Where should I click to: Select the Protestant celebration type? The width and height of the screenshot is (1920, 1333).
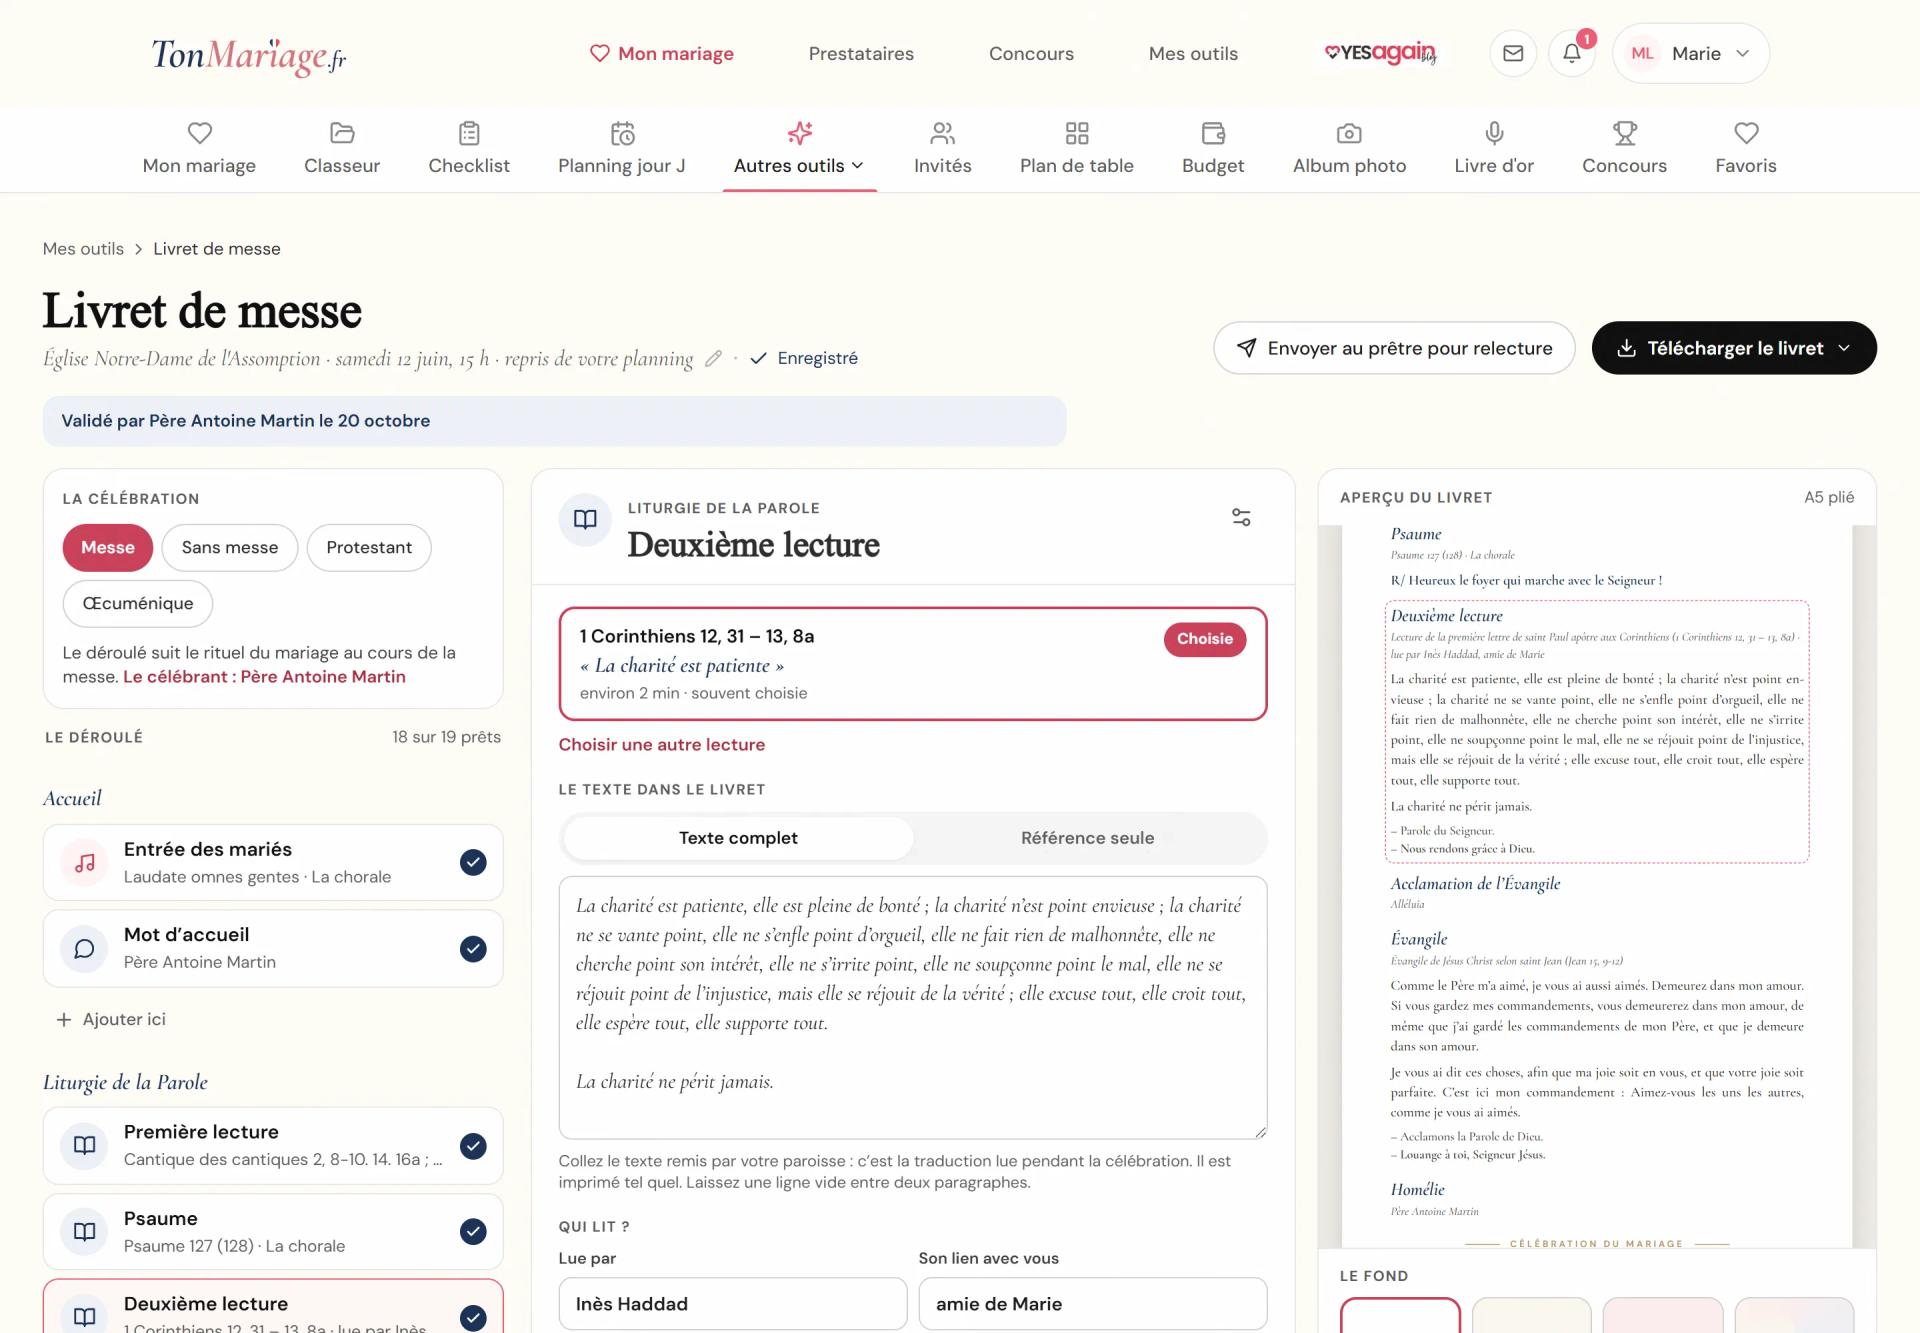(x=369, y=547)
